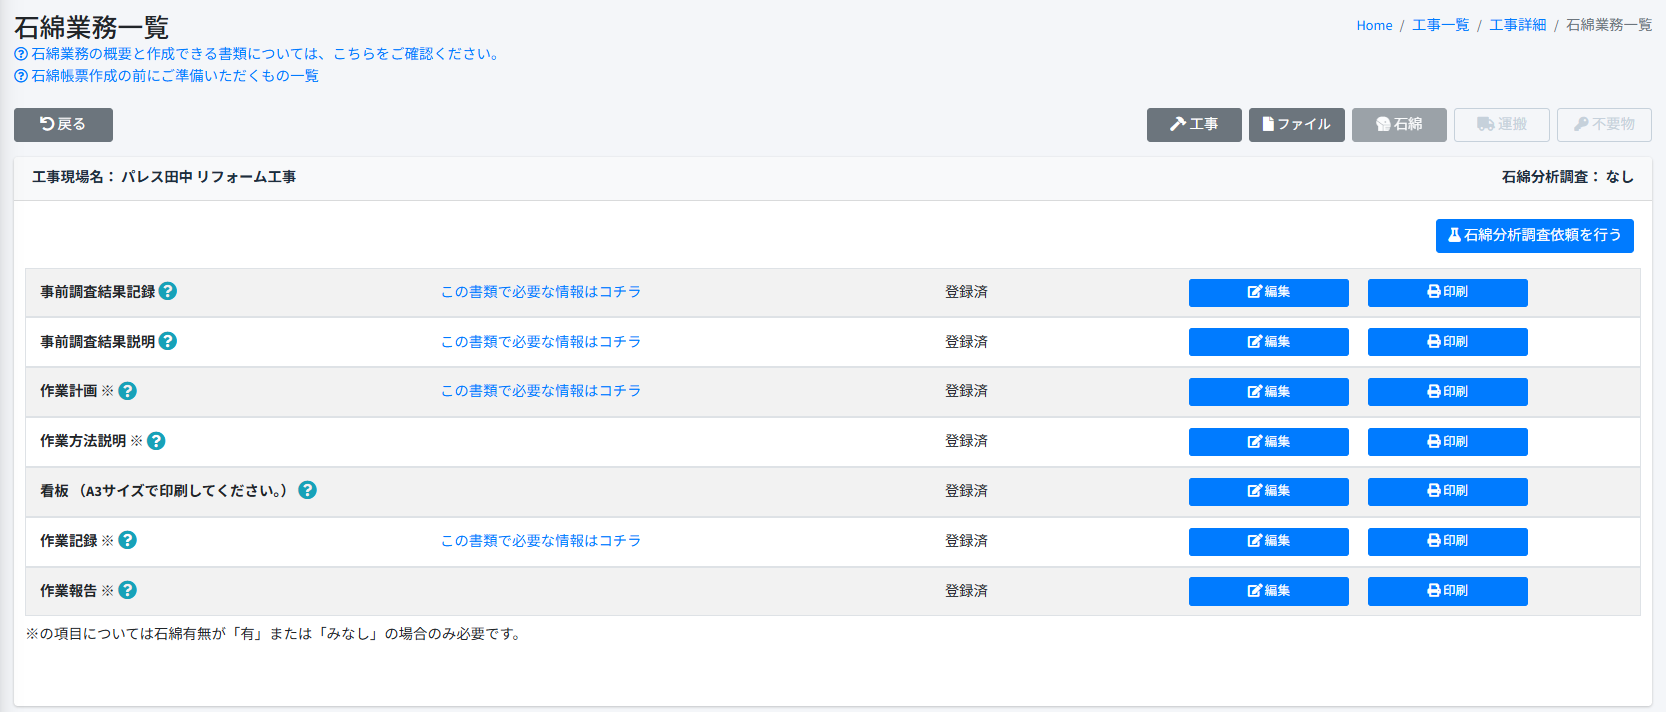Open required info link for 作業記録

pyautogui.click(x=540, y=541)
